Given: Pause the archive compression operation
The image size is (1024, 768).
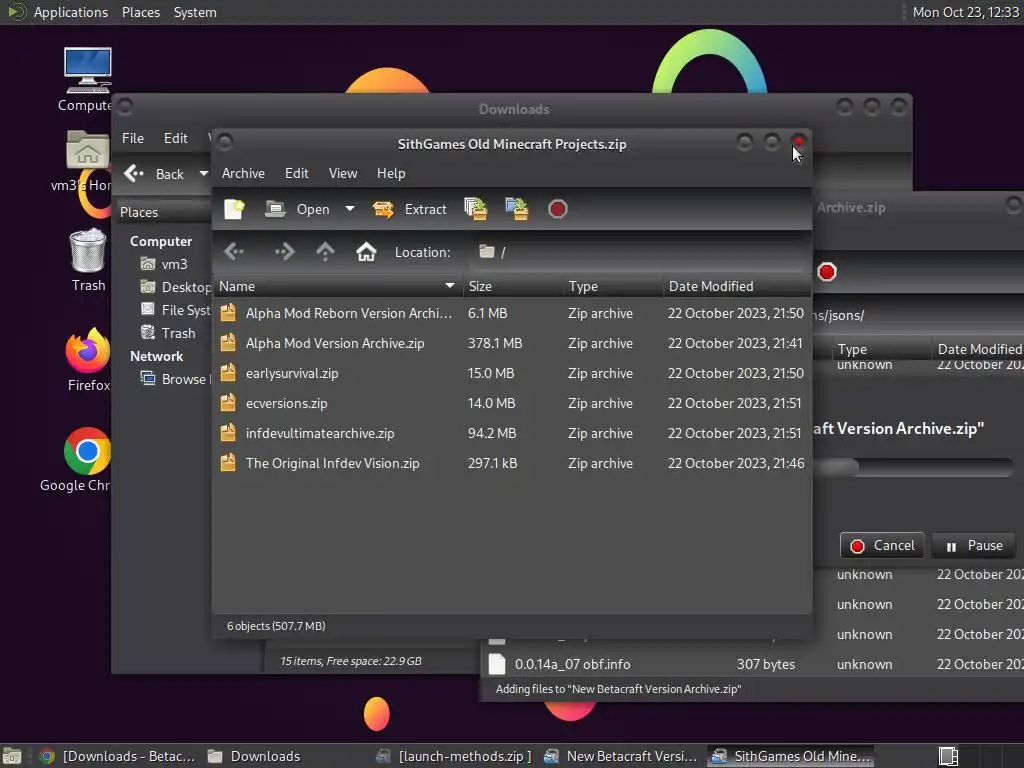Looking at the screenshot, I should [x=974, y=545].
